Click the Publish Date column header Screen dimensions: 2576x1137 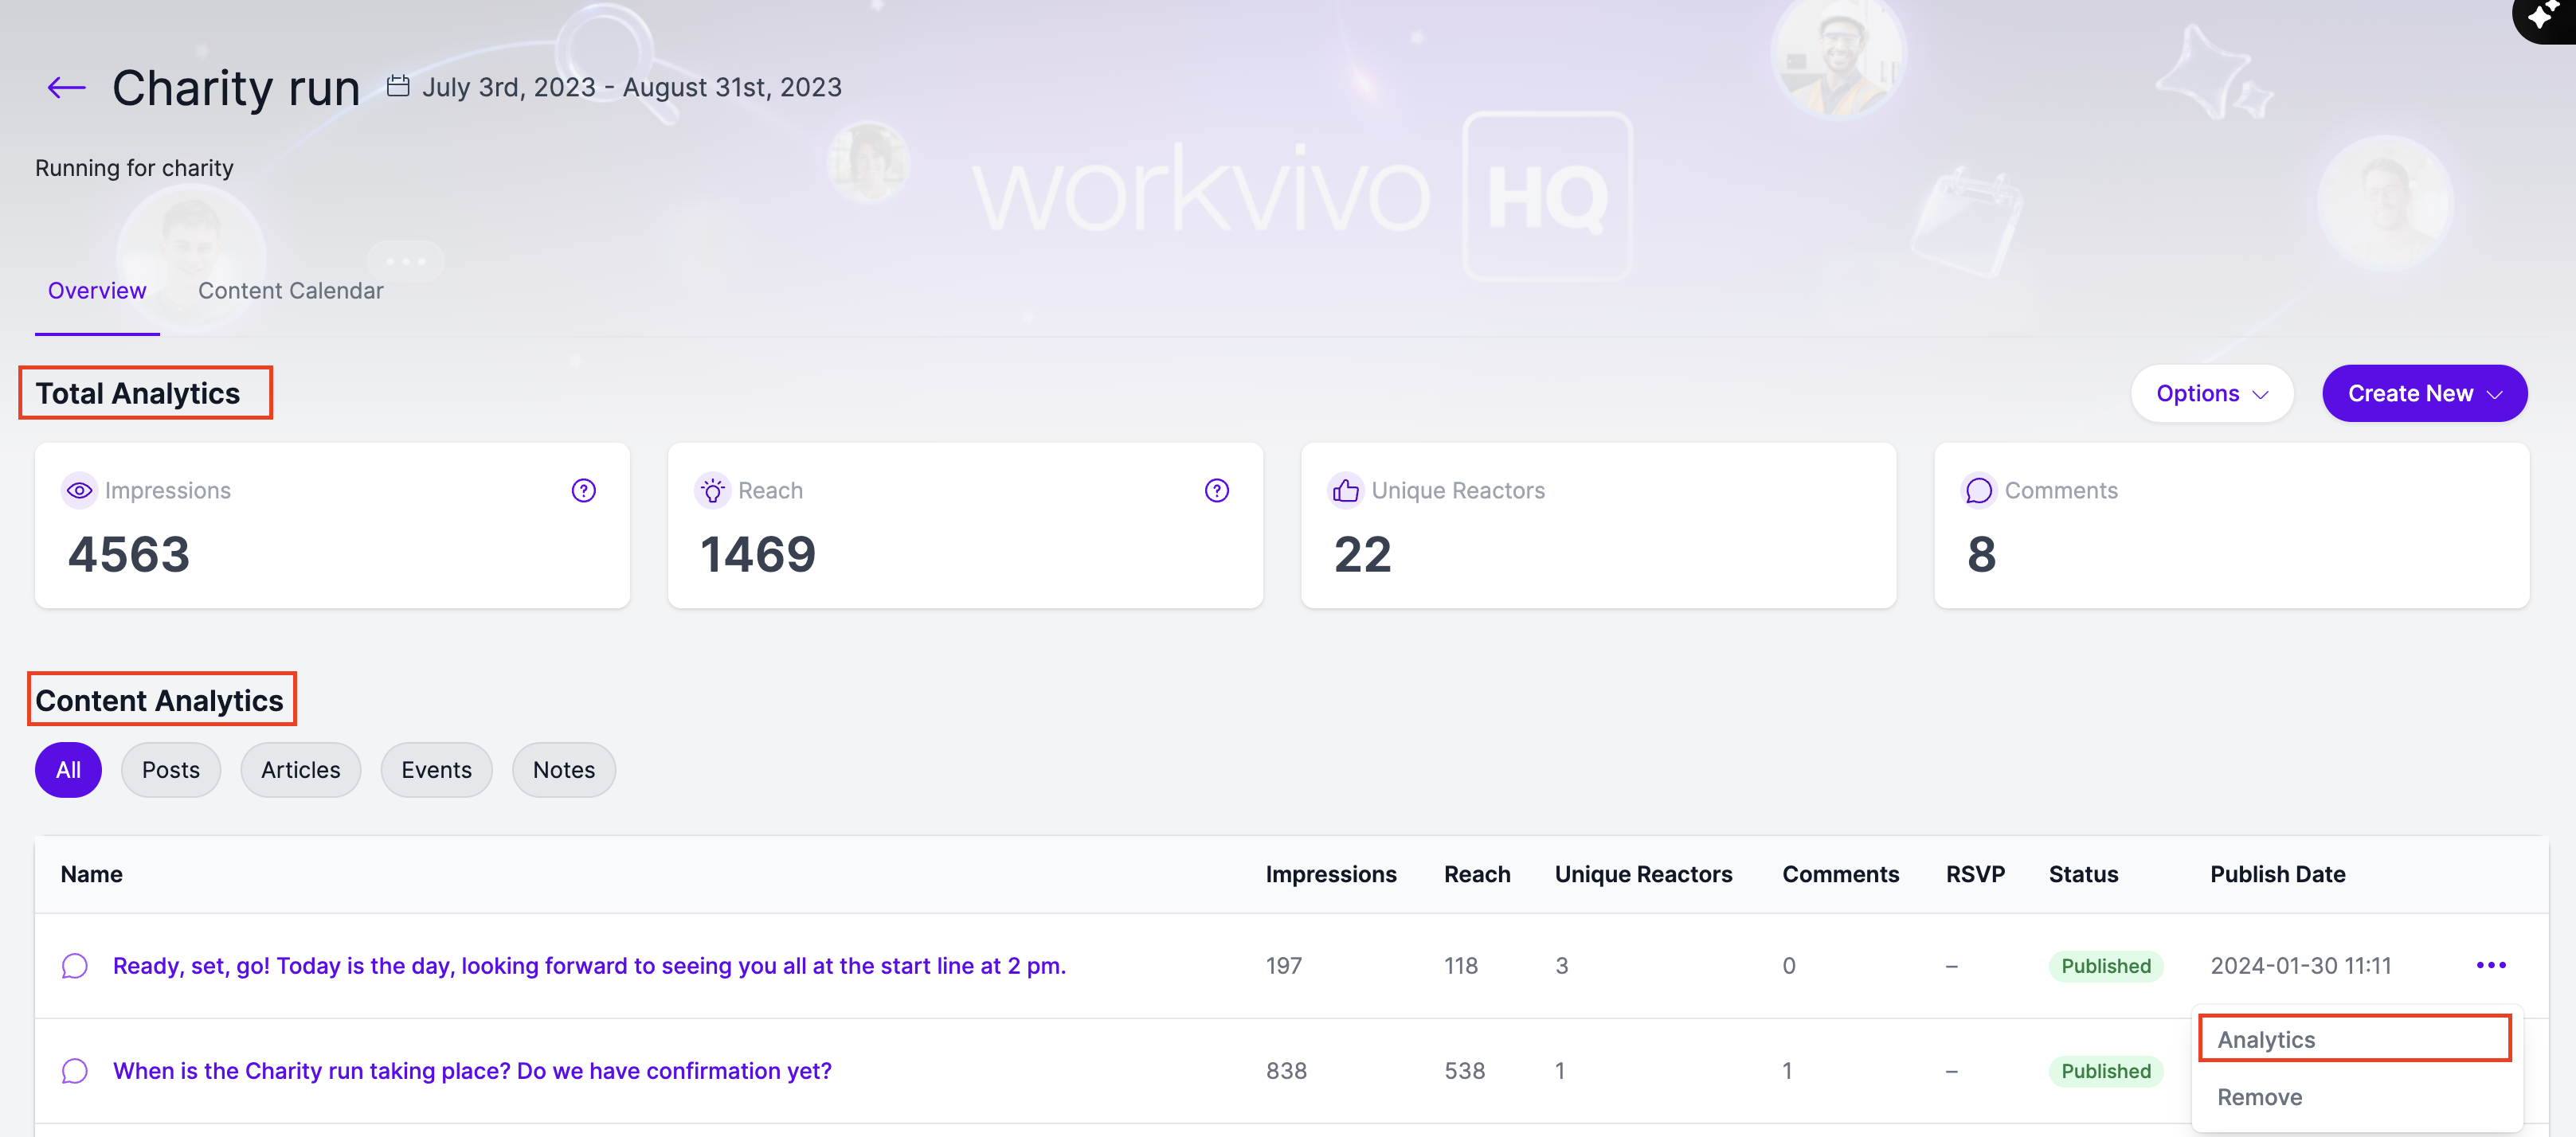[2277, 874]
